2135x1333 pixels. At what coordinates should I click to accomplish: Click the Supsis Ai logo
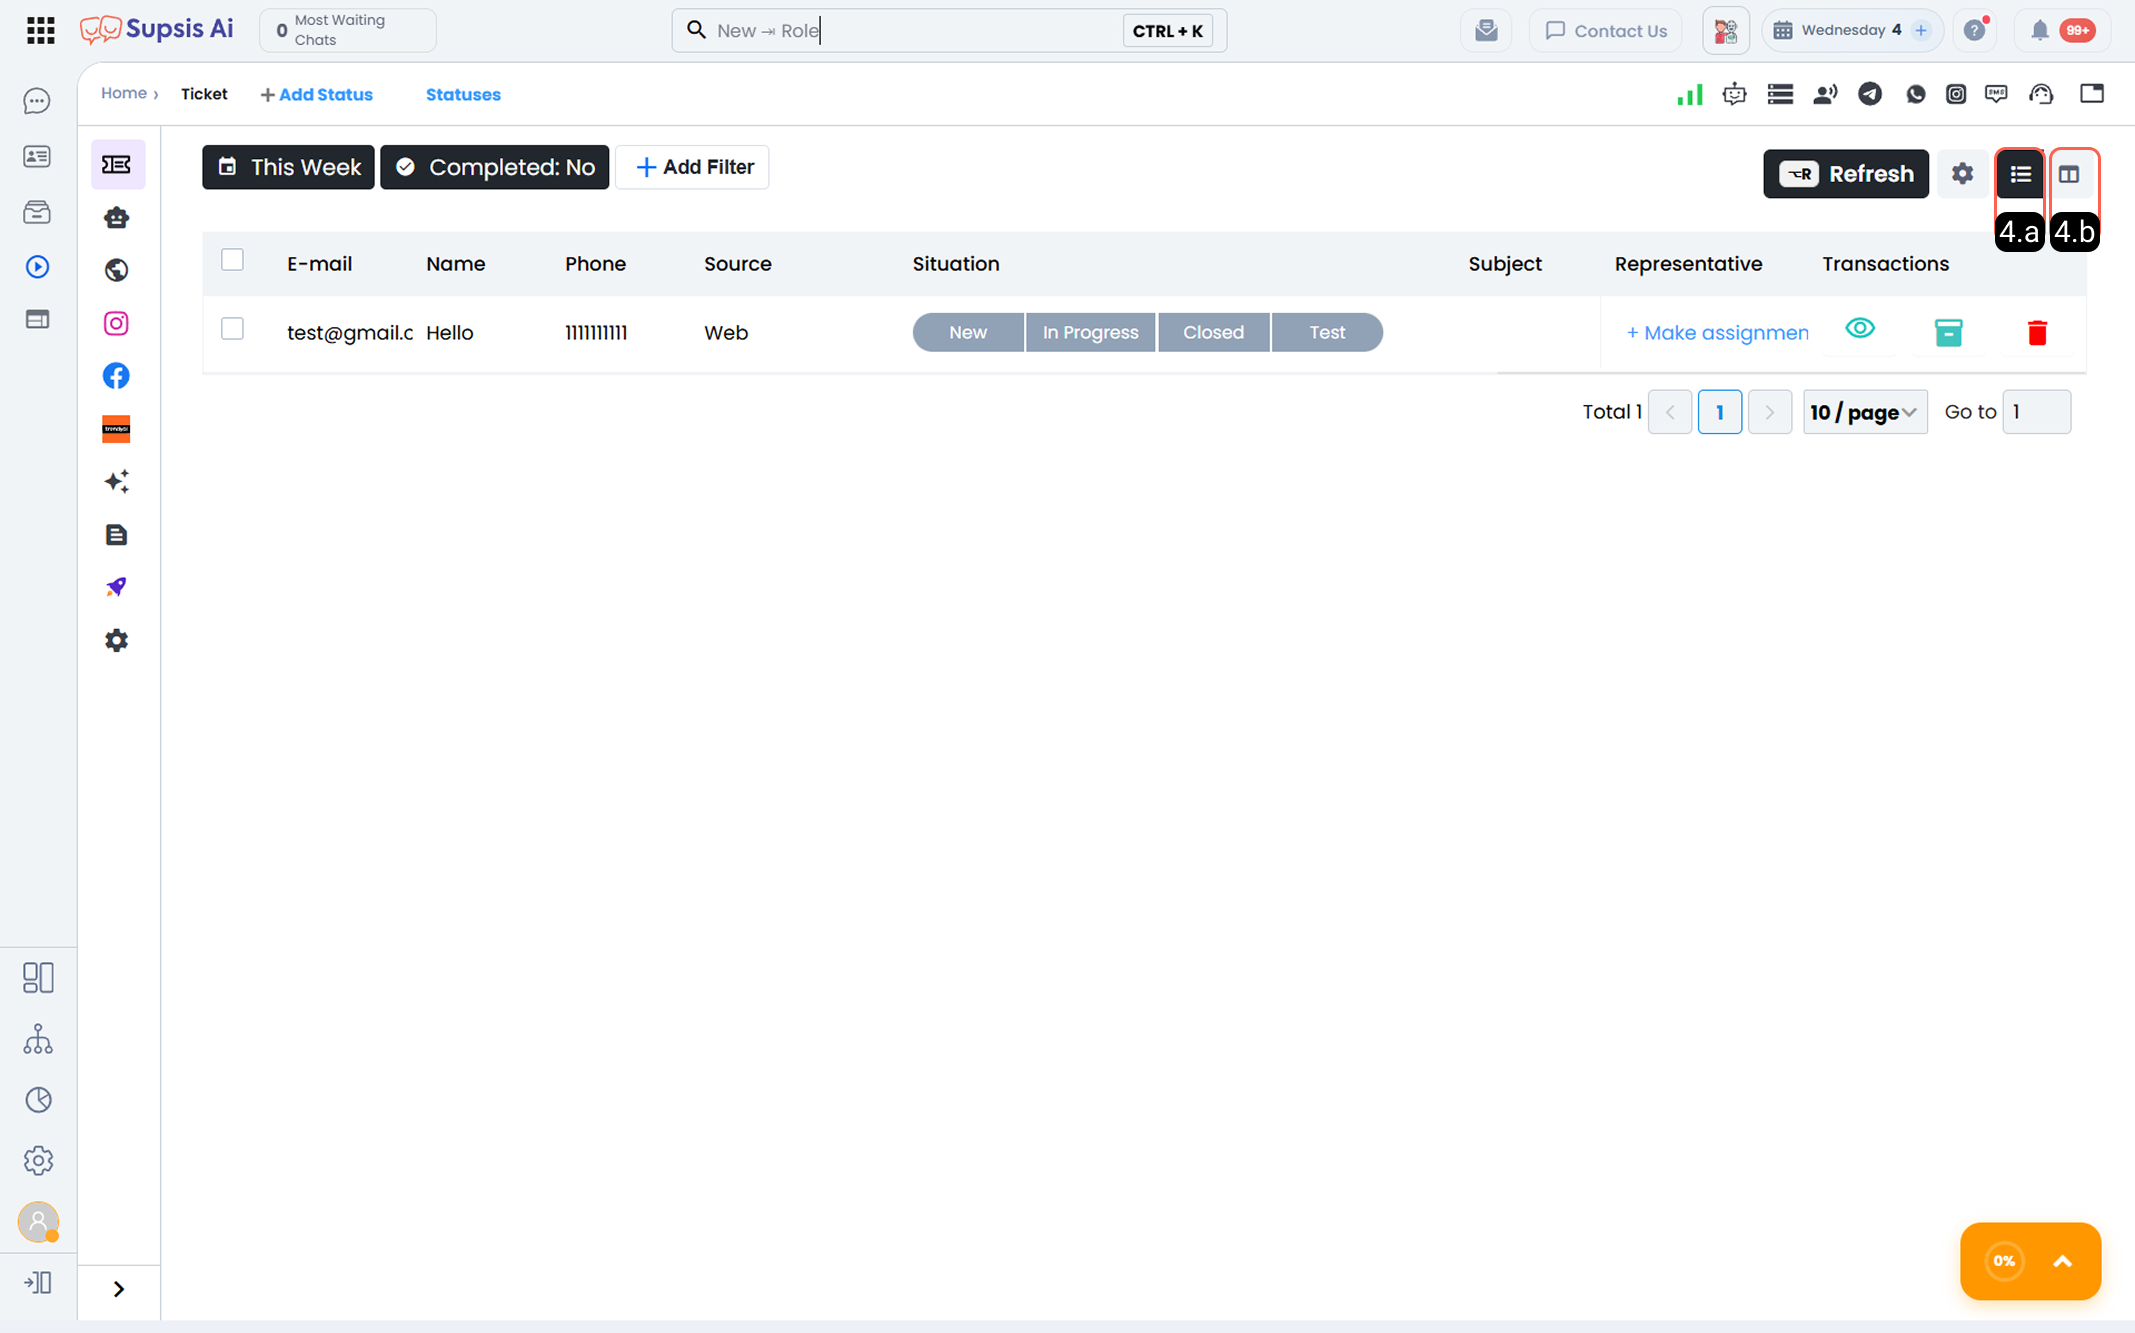click(x=157, y=30)
